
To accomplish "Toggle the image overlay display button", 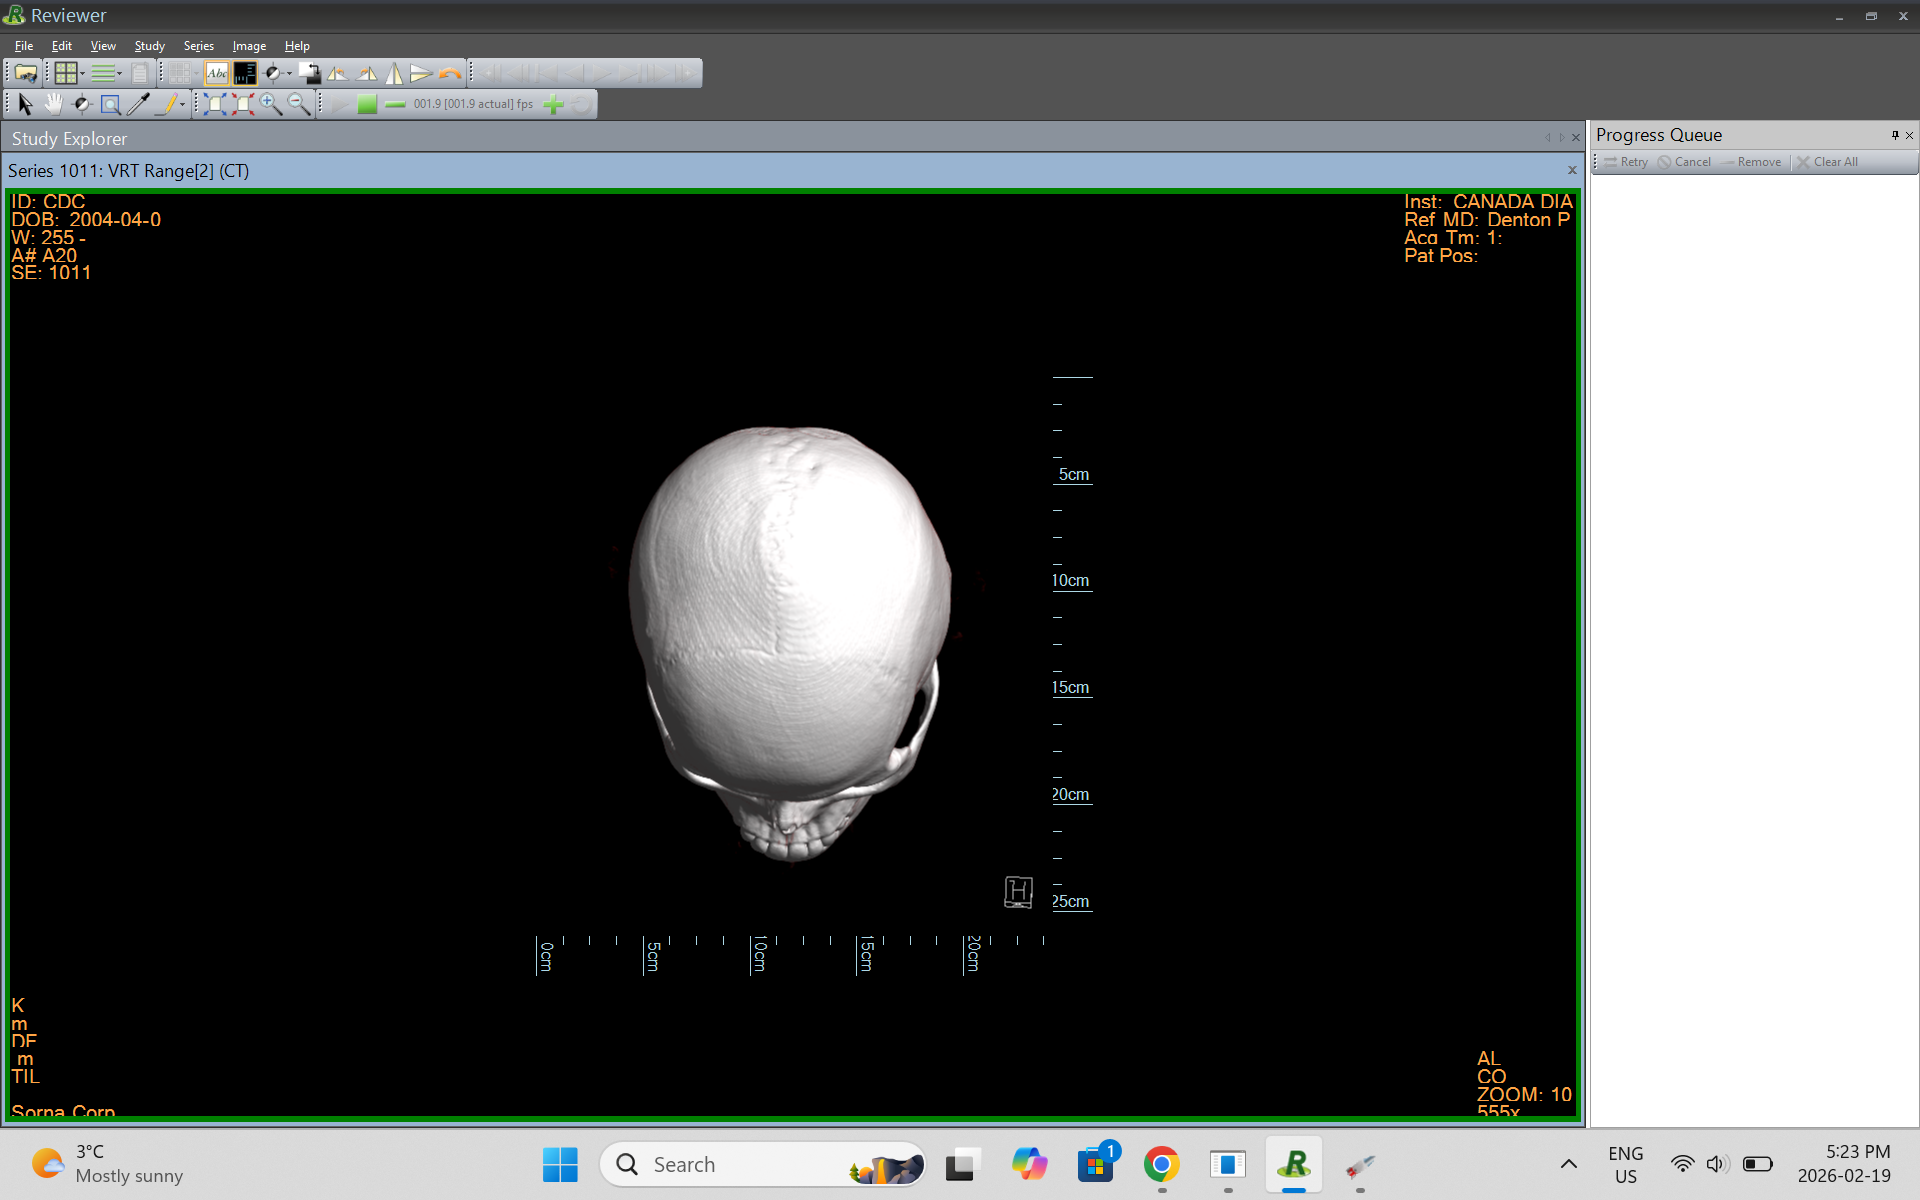I will (244, 73).
